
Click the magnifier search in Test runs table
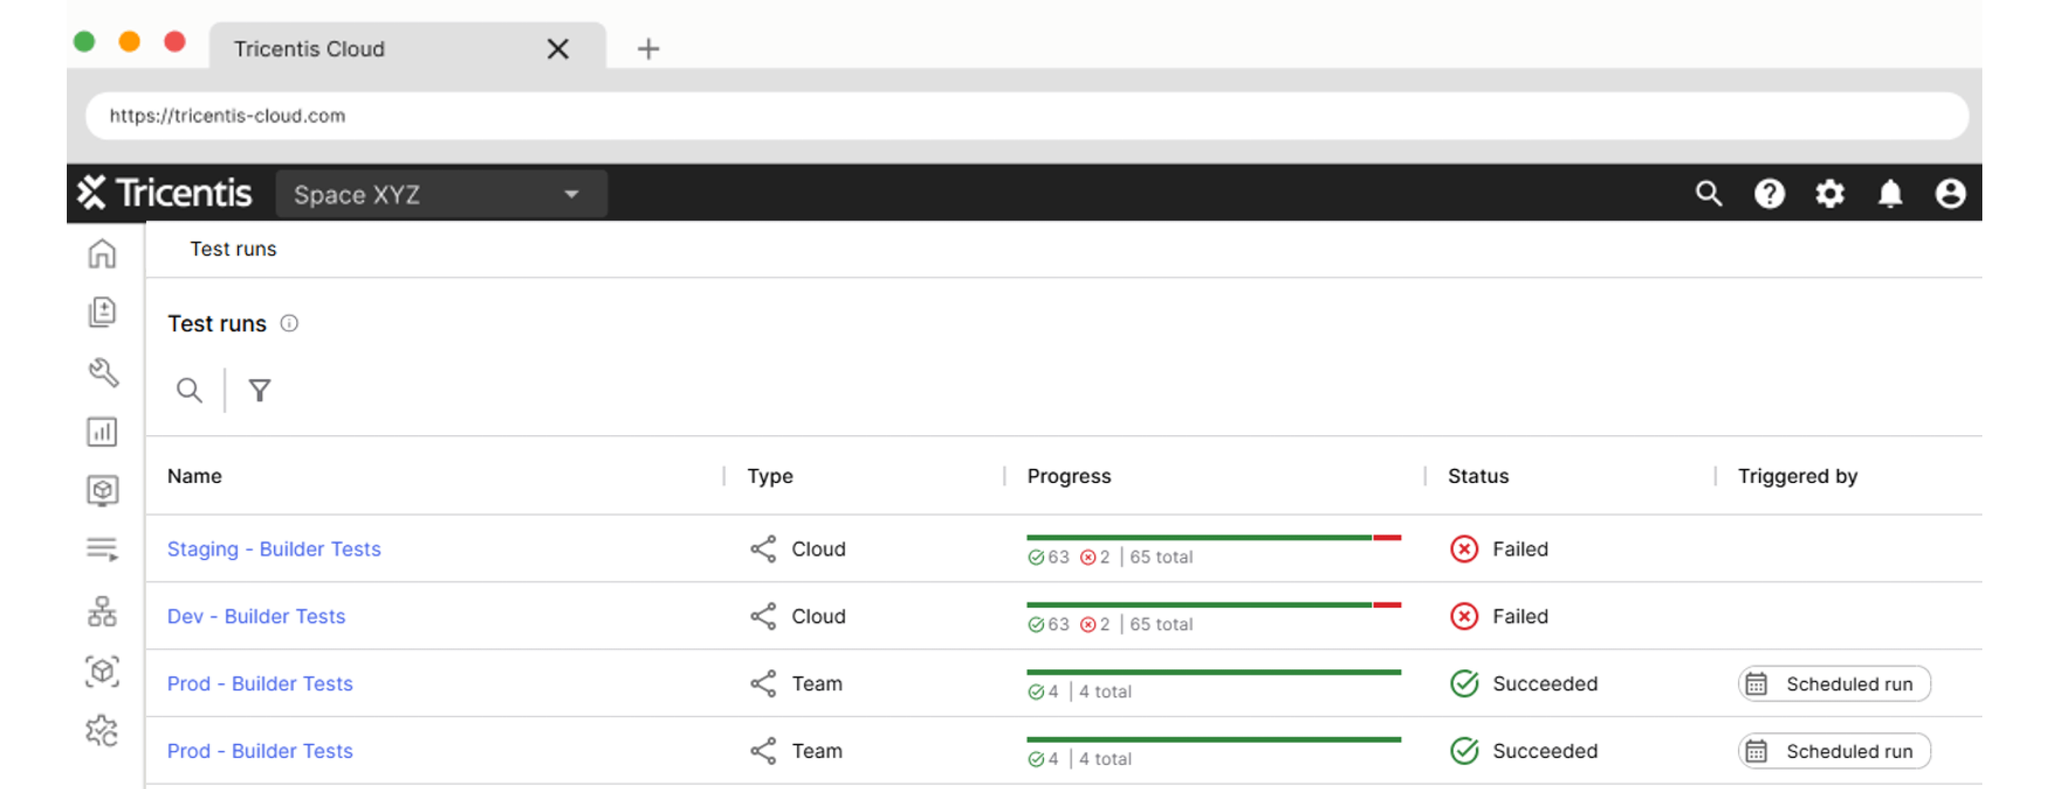(189, 390)
